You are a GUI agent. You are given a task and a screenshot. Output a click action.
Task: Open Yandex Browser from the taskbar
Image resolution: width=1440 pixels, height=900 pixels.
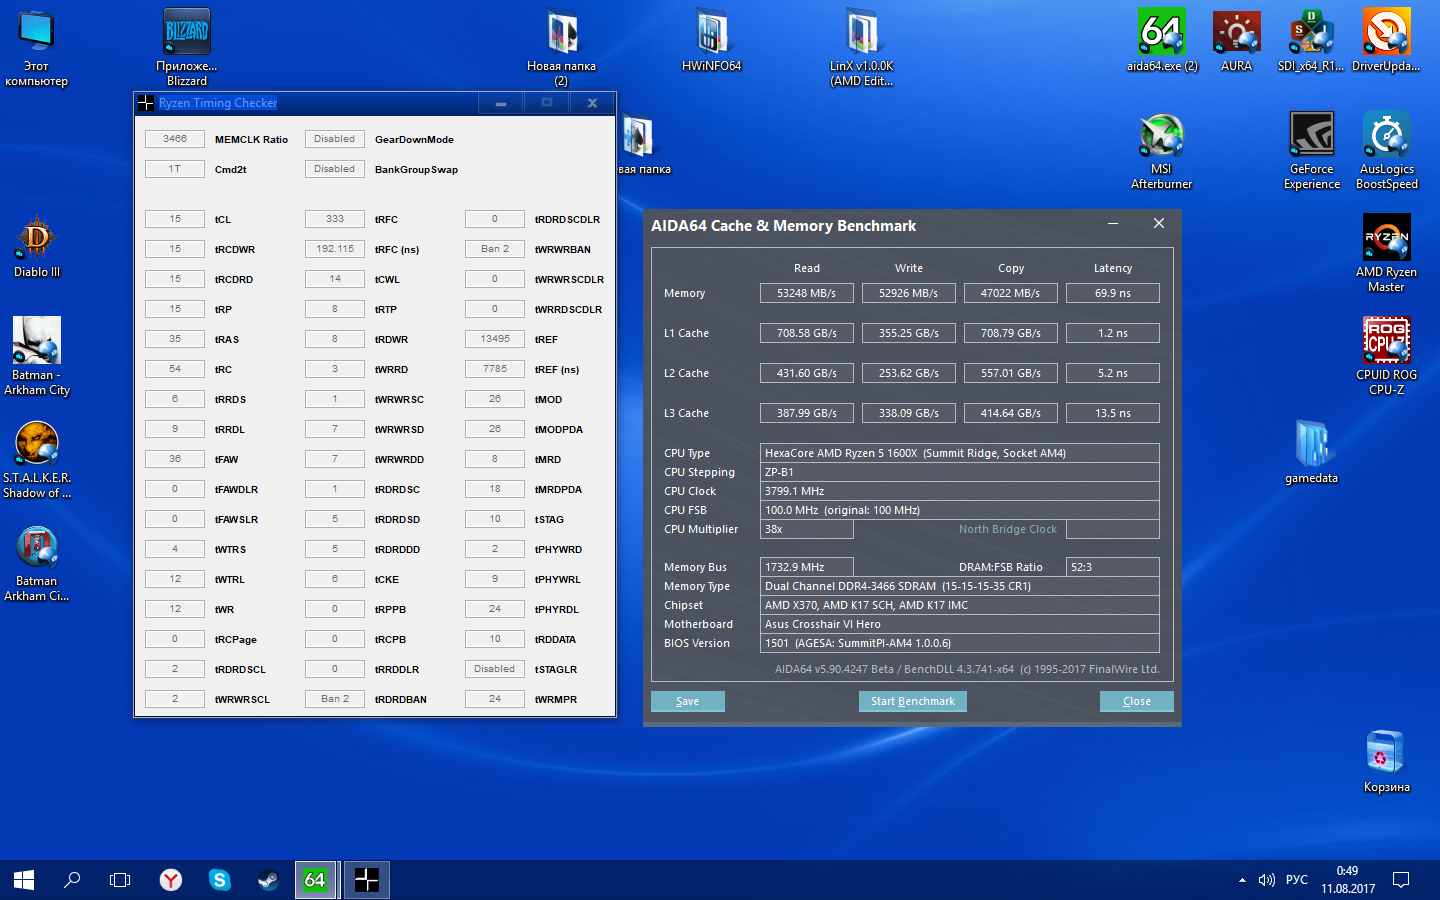171,880
